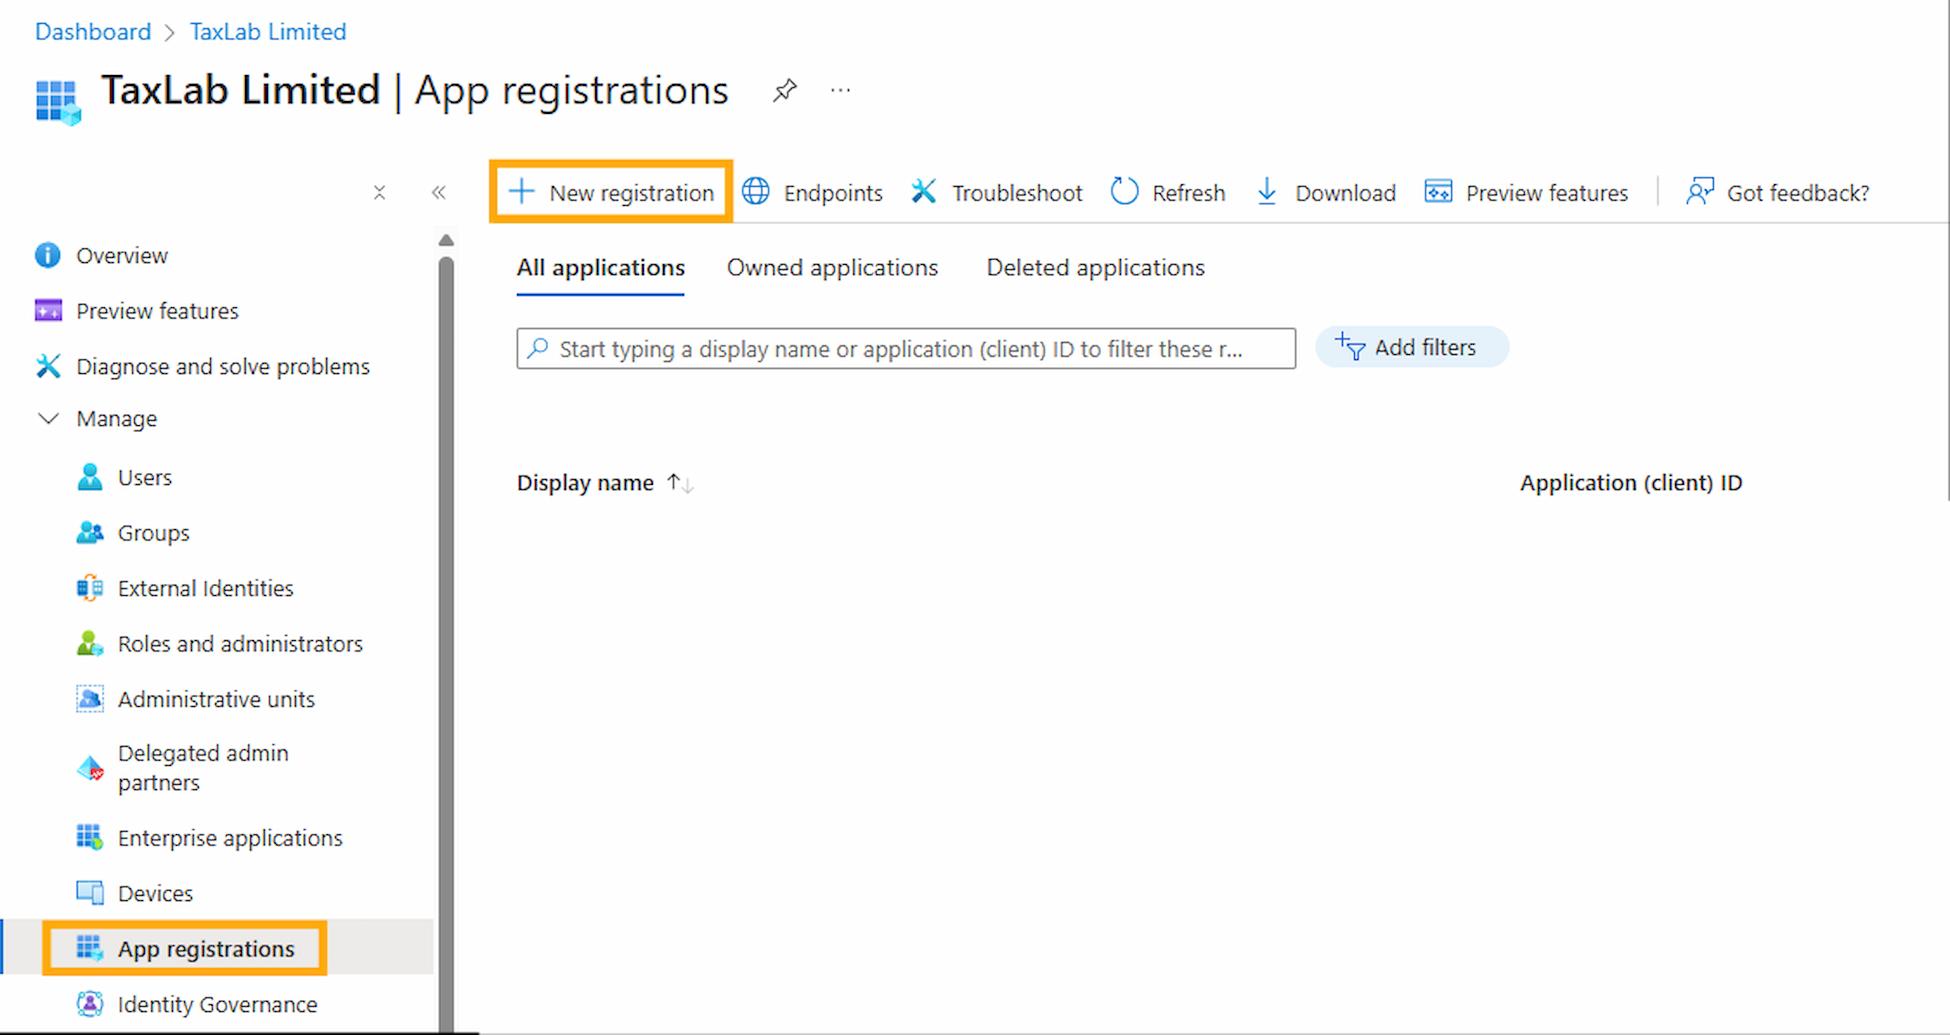Click the search magnifier icon in the filter box
Screen dimensions: 1950x1035
(x=538, y=348)
